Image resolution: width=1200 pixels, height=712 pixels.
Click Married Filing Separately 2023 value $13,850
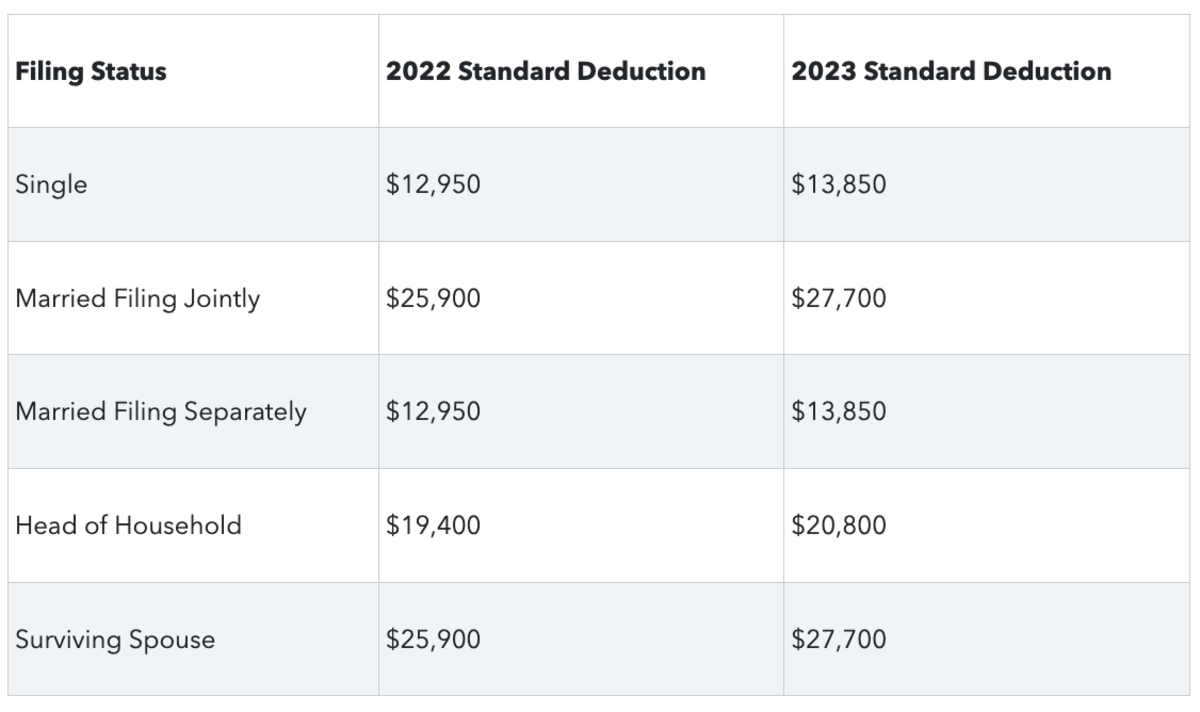(x=838, y=412)
